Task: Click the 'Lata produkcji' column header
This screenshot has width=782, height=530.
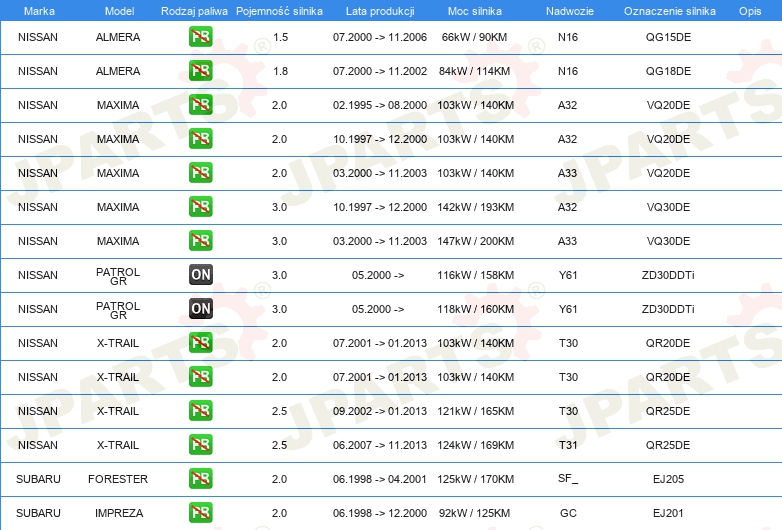Action: tap(380, 11)
